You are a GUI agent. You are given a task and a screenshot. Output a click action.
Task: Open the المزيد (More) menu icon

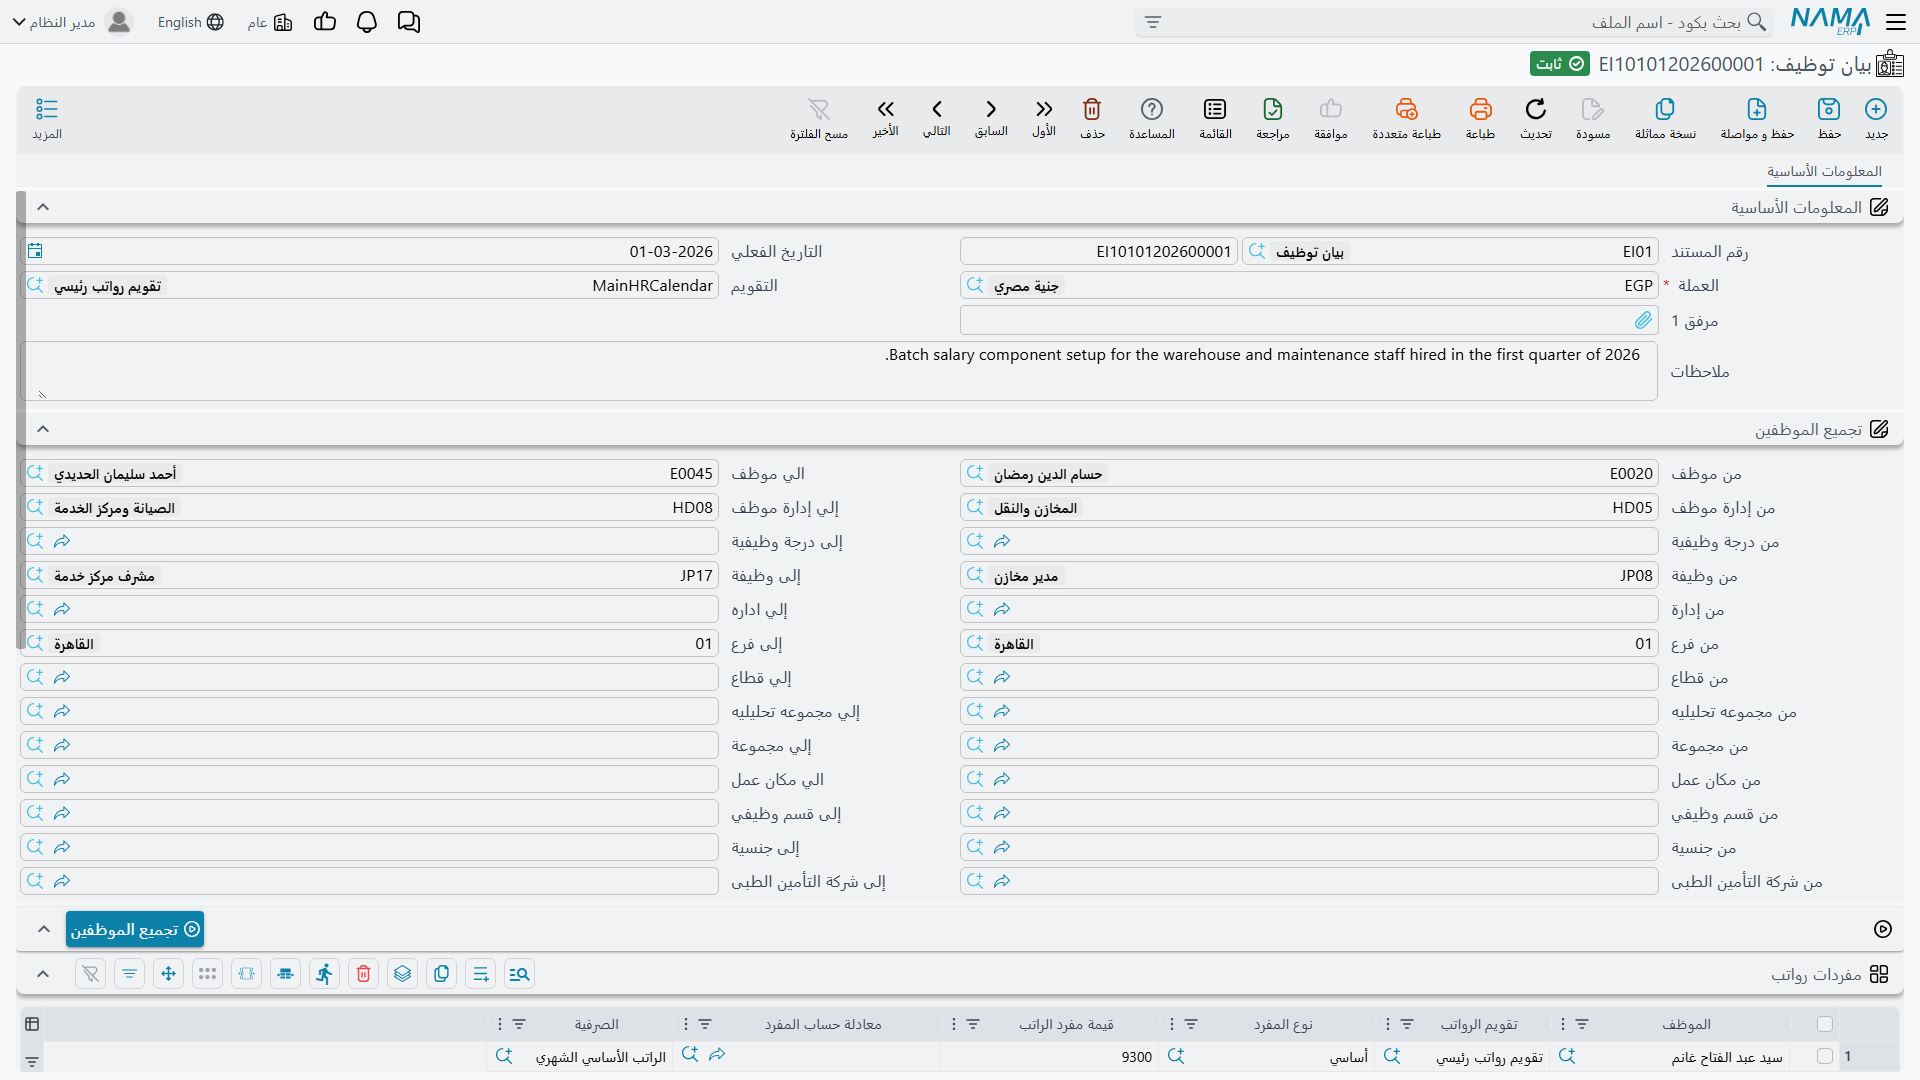tap(47, 109)
